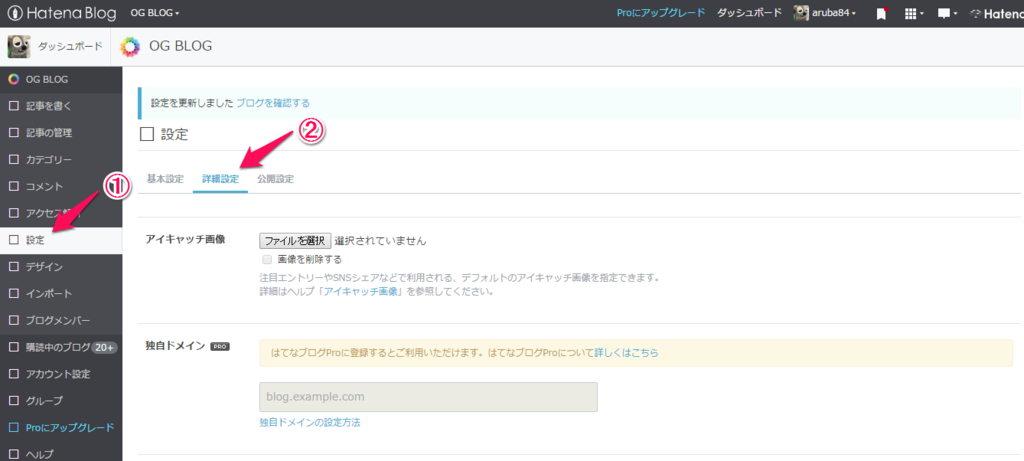
Task: Open the アイキャッチ画像 help link
Action: [362, 292]
